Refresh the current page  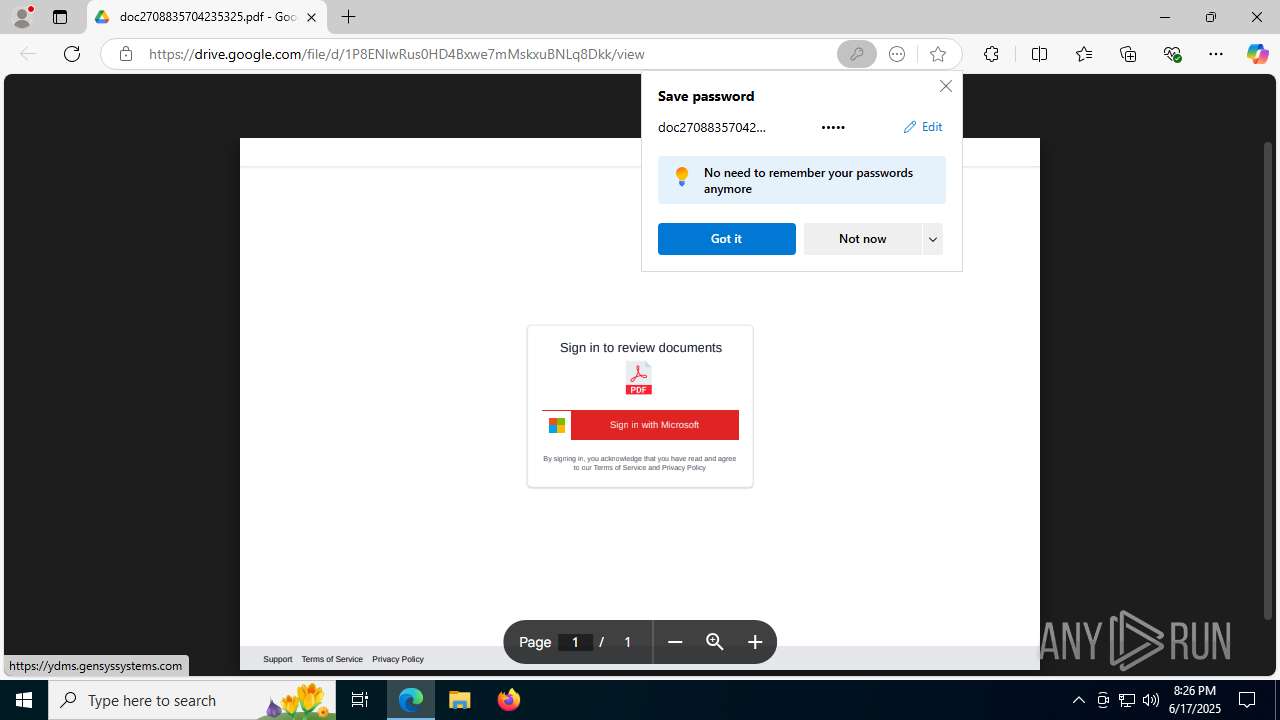[72, 54]
